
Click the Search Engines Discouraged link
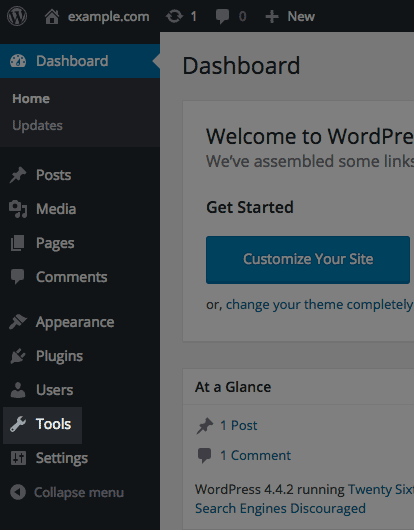pos(280,509)
